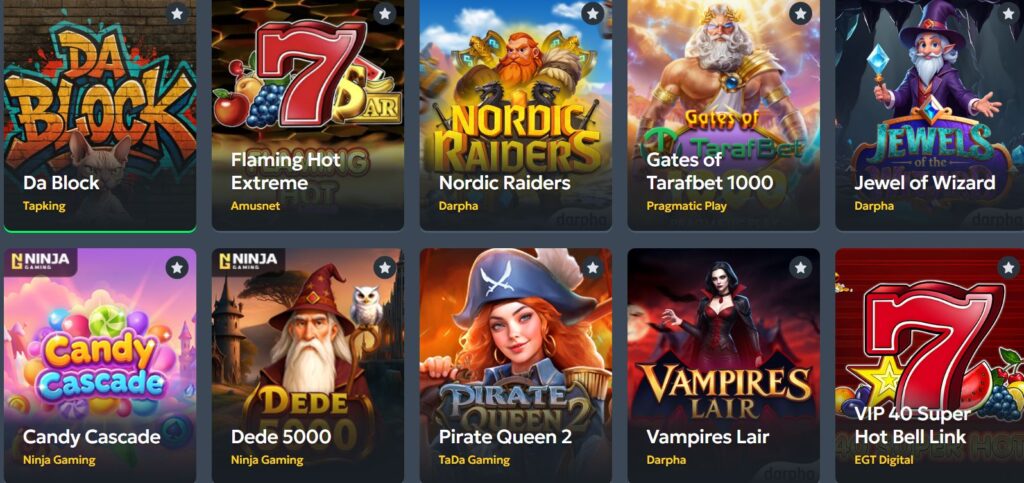Click the Amusnet provider label
This screenshot has height=483, width=1024.
point(255,206)
